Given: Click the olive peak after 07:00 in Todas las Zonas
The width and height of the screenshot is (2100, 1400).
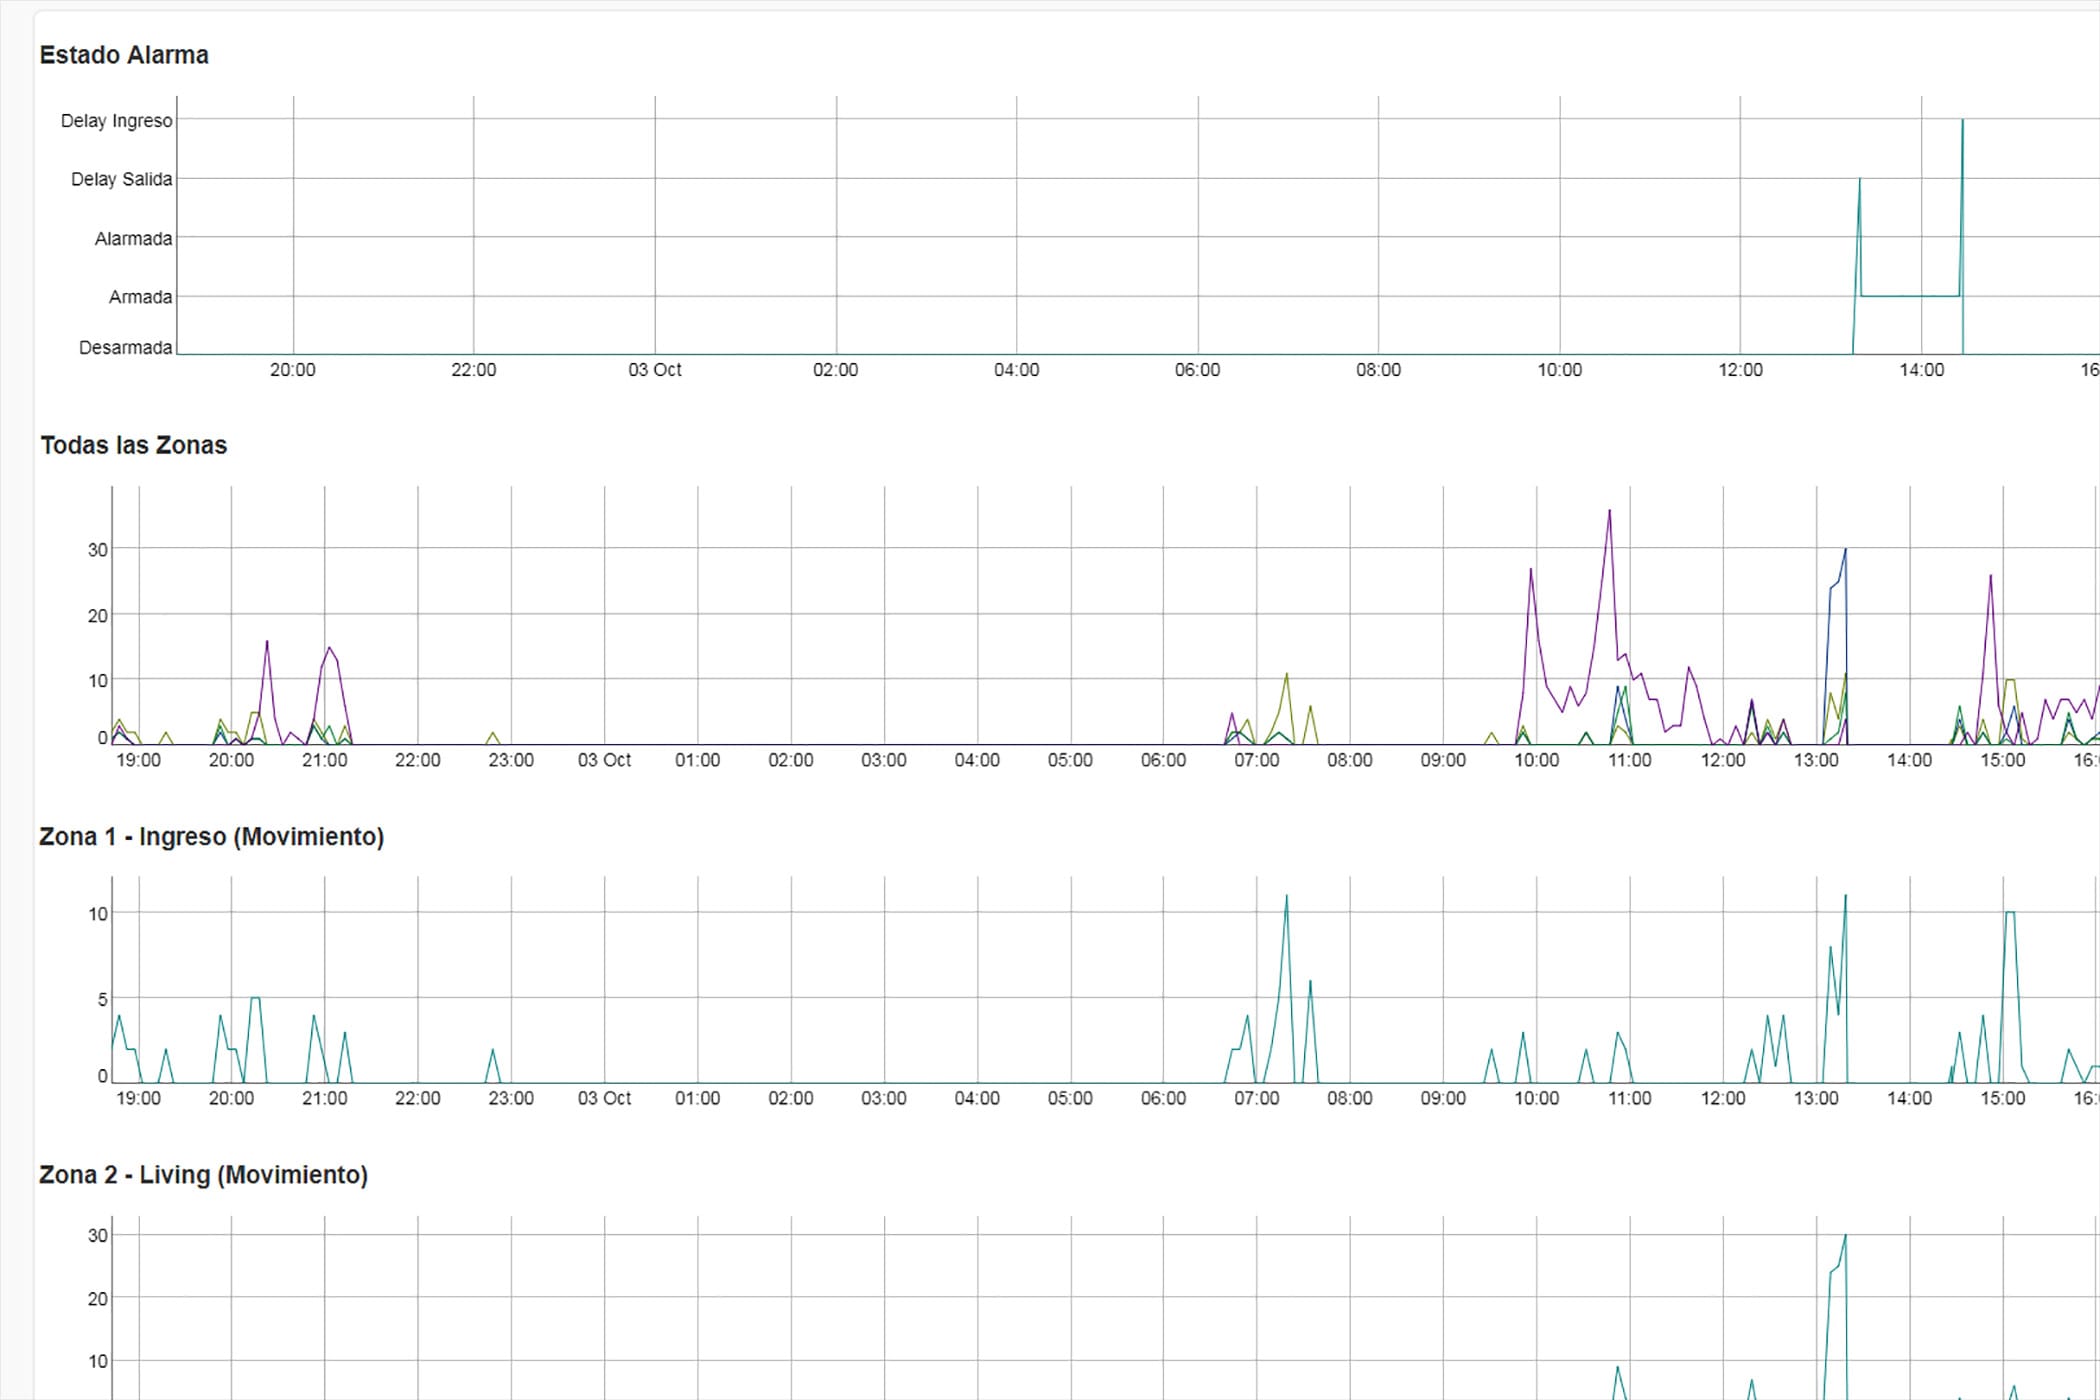Looking at the screenshot, I should click(1286, 675).
